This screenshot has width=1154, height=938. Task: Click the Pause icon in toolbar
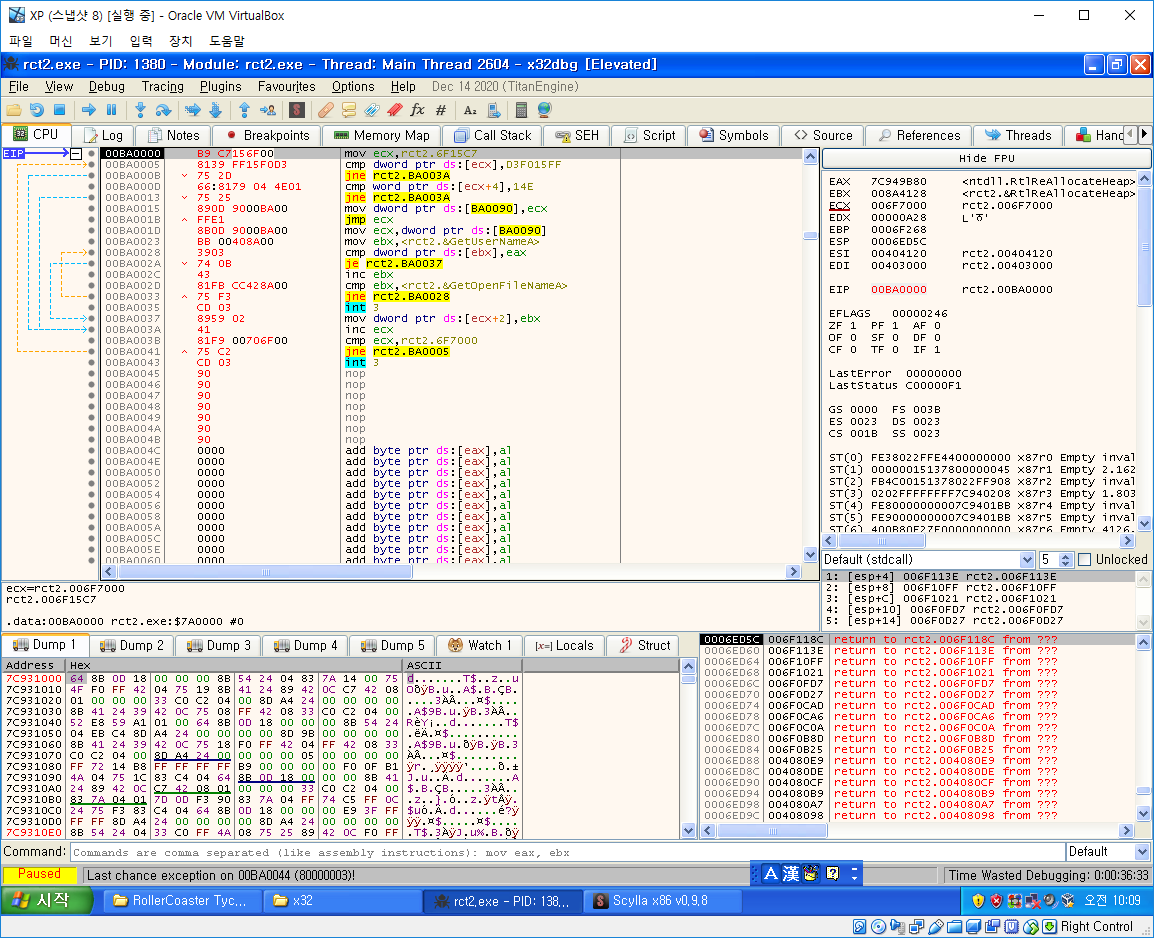(112, 110)
